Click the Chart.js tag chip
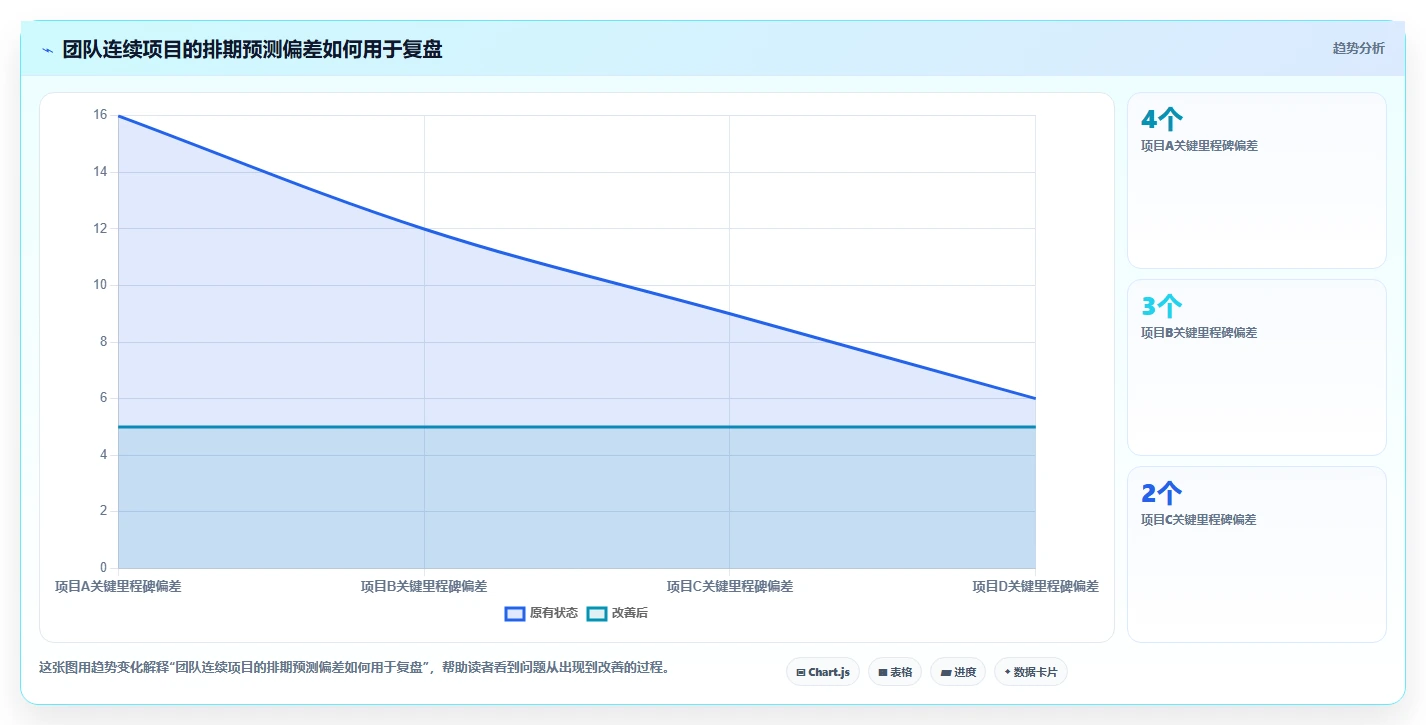Image resolution: width=1426 pixels, height=725 pixels. [823, 672]
